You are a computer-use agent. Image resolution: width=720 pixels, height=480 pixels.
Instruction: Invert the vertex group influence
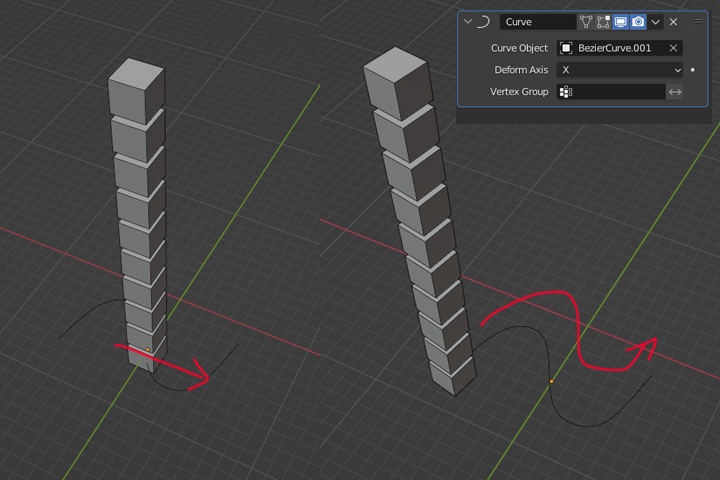click(675, 92)
